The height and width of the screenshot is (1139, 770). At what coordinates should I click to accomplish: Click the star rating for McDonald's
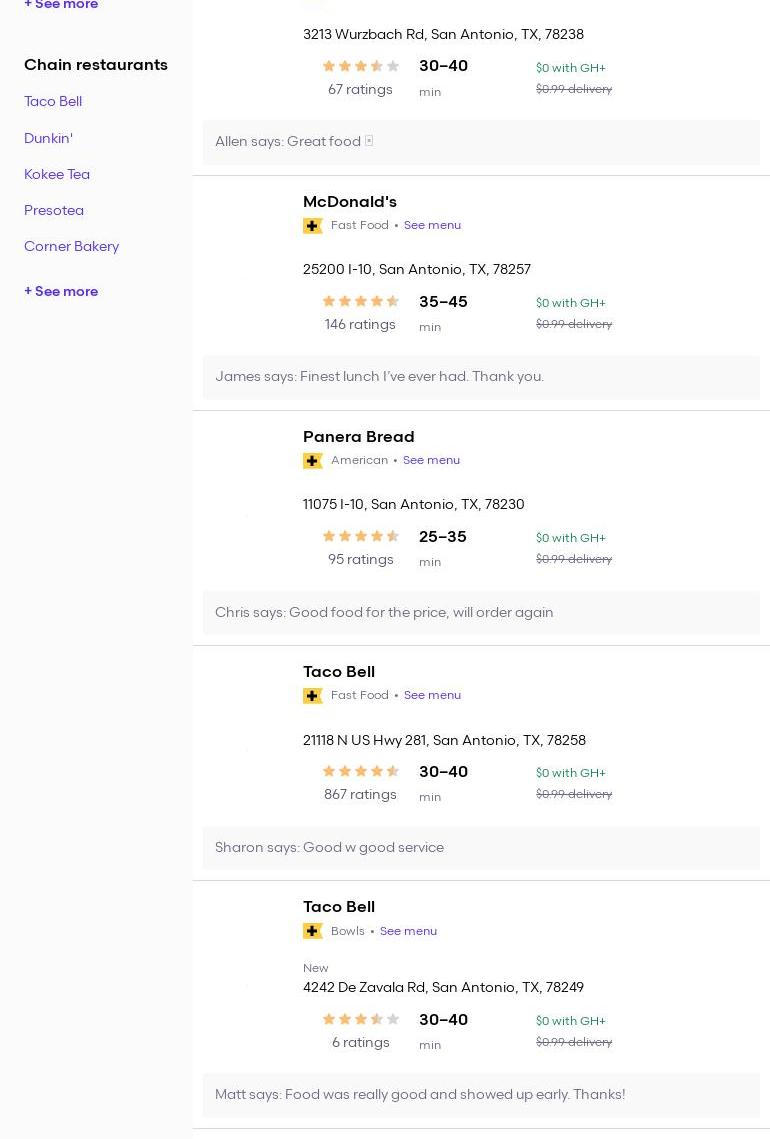(x=360, y=301)
